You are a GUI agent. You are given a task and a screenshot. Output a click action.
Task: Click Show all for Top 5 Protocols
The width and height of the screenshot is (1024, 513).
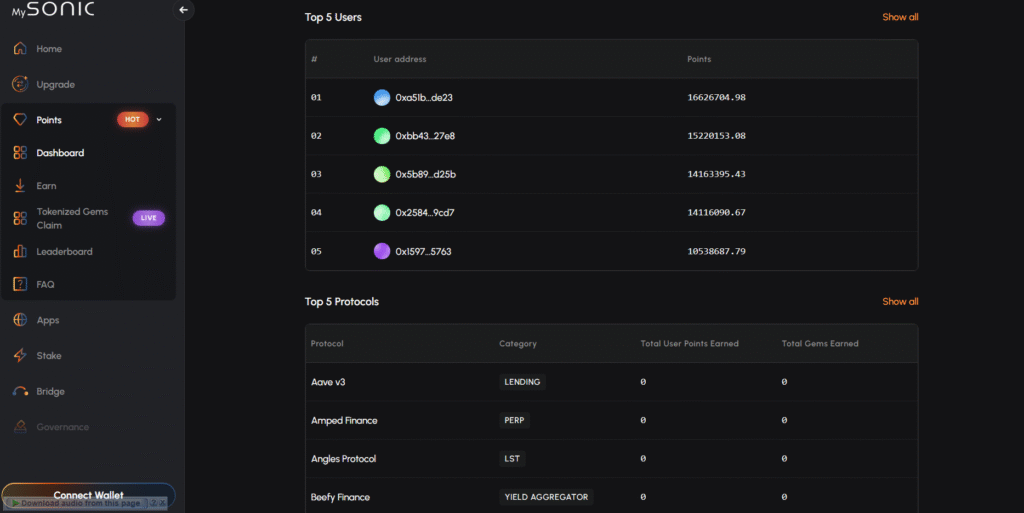pos(900,301)
